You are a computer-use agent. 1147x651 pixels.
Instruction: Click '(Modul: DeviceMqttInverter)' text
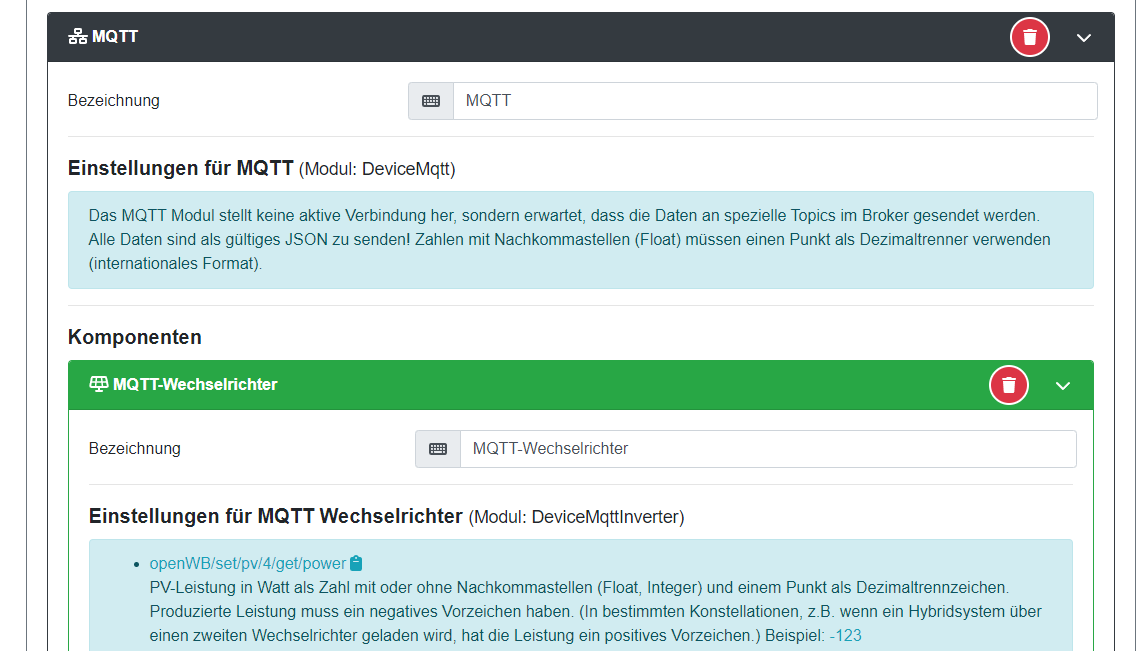click(576, 517)
